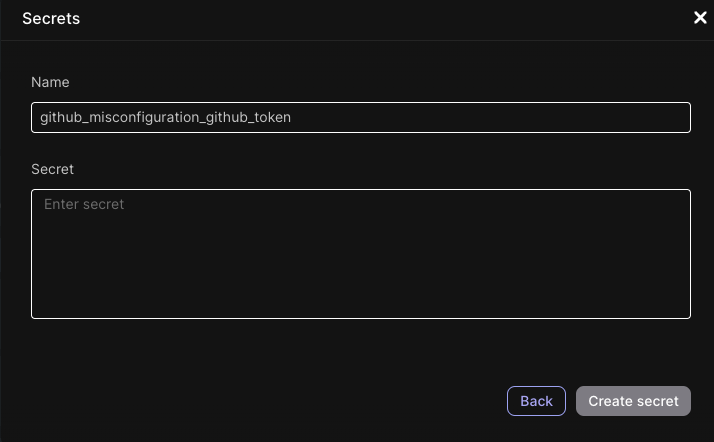Click the Enter secret placeholder text
Viewport: 714px width, 442px height.
[x=84, y=204]
